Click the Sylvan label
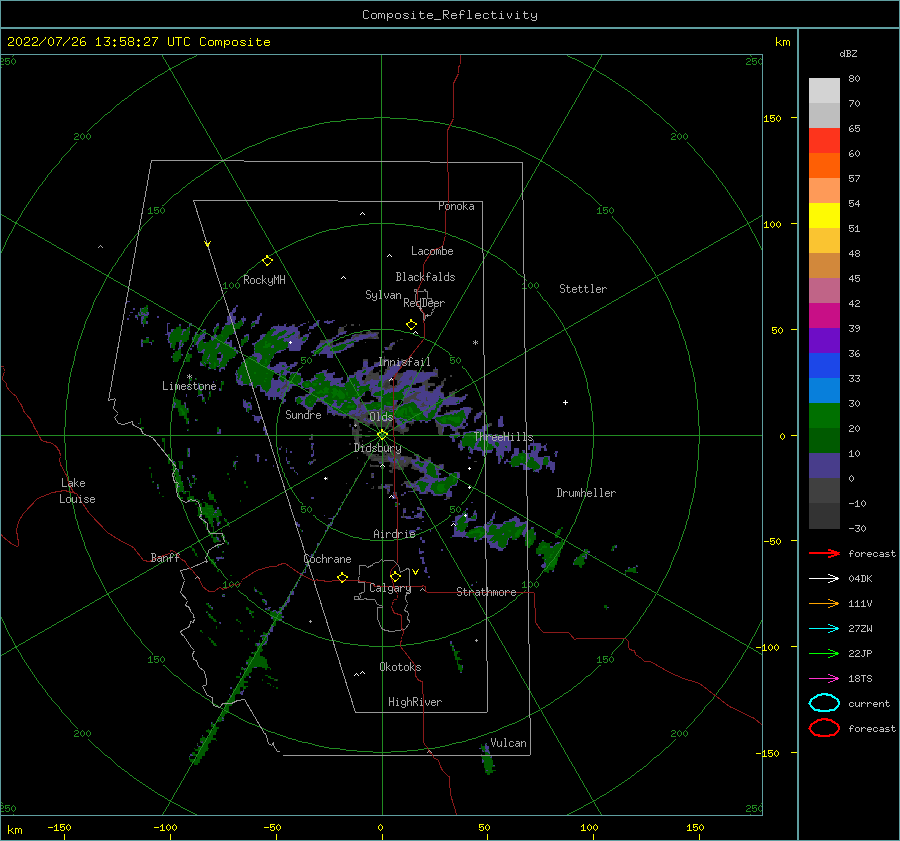 (383, 295)
